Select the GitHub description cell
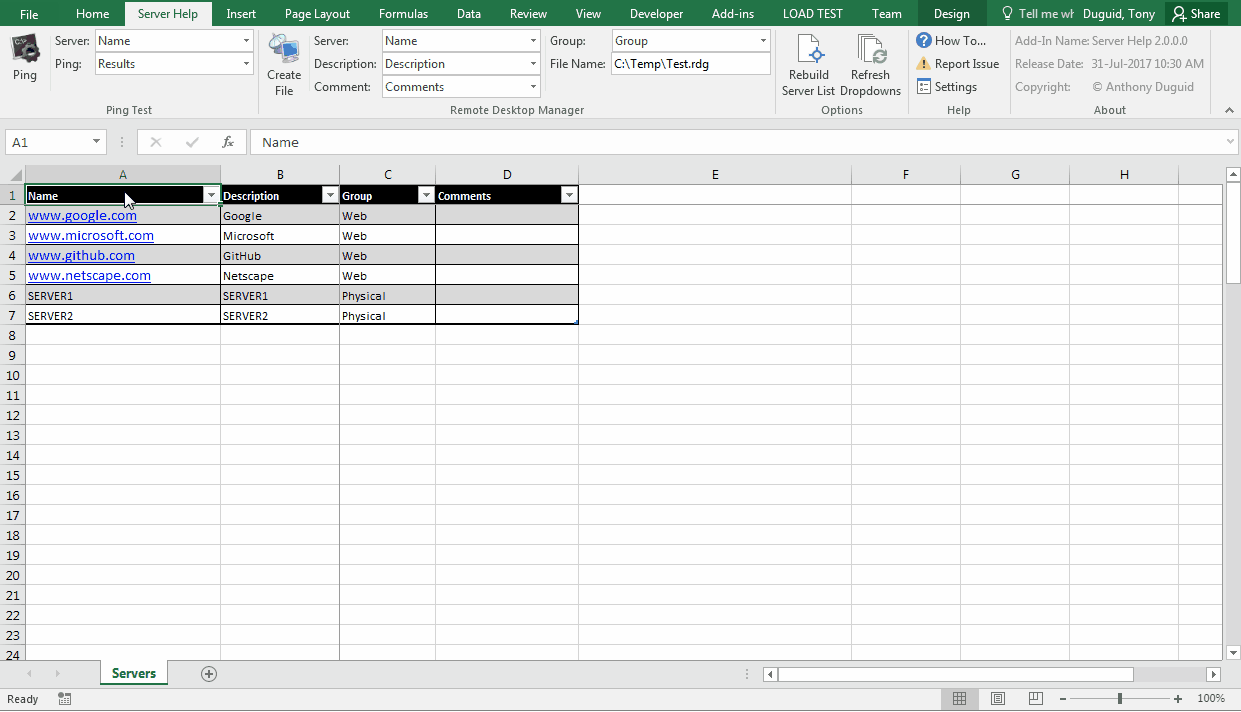Image resolution: width=1241 pixels, height=712 pixels. (x=280, y=255)
